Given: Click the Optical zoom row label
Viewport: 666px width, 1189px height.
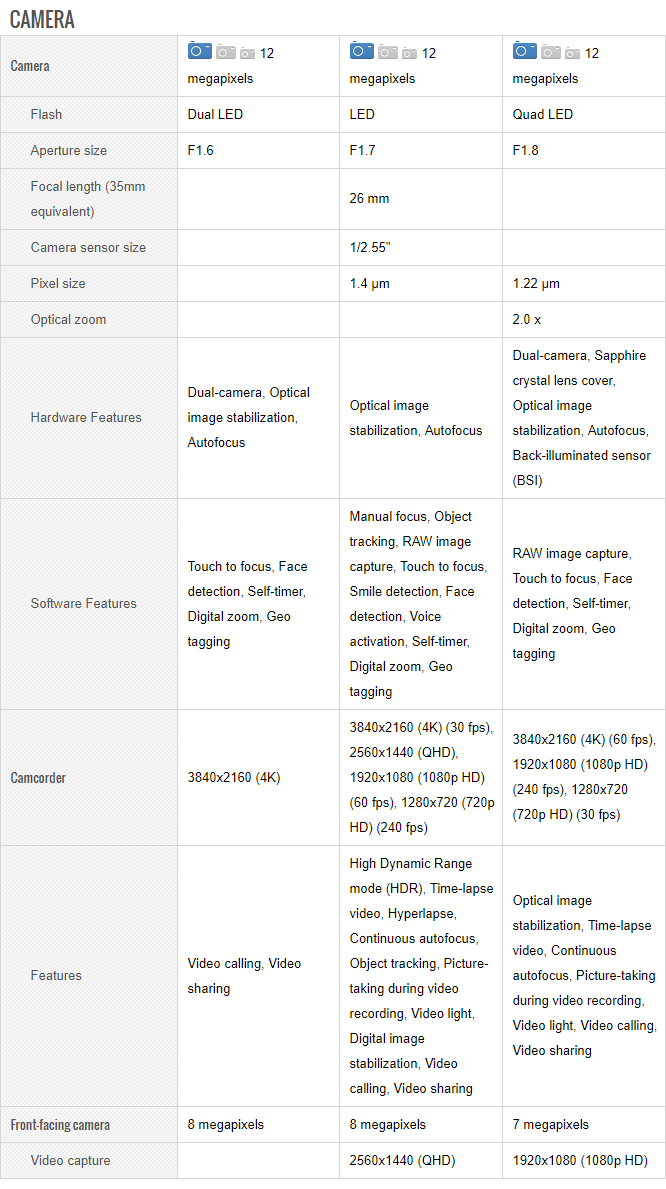Looking at the screenshot, I should pyautogui.click(x=68, y=320).
